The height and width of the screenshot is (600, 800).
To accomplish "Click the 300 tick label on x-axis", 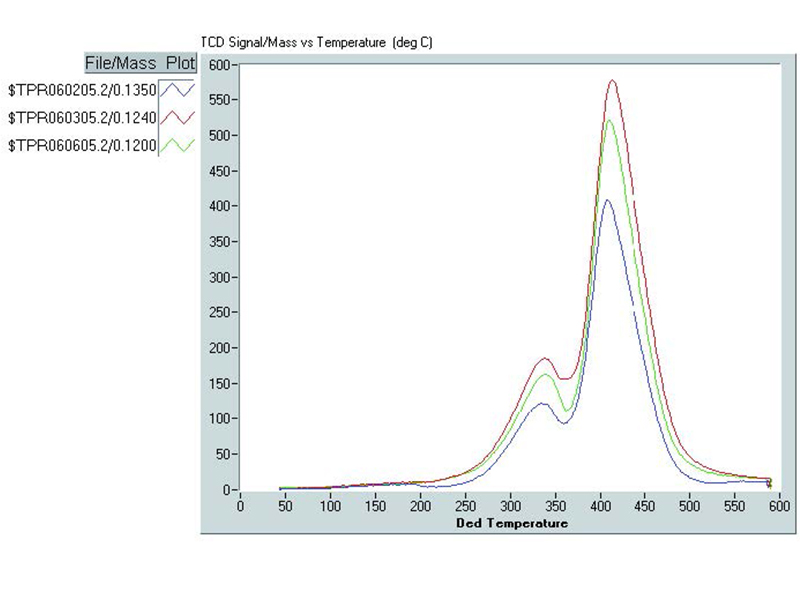I will click(510, 506).
